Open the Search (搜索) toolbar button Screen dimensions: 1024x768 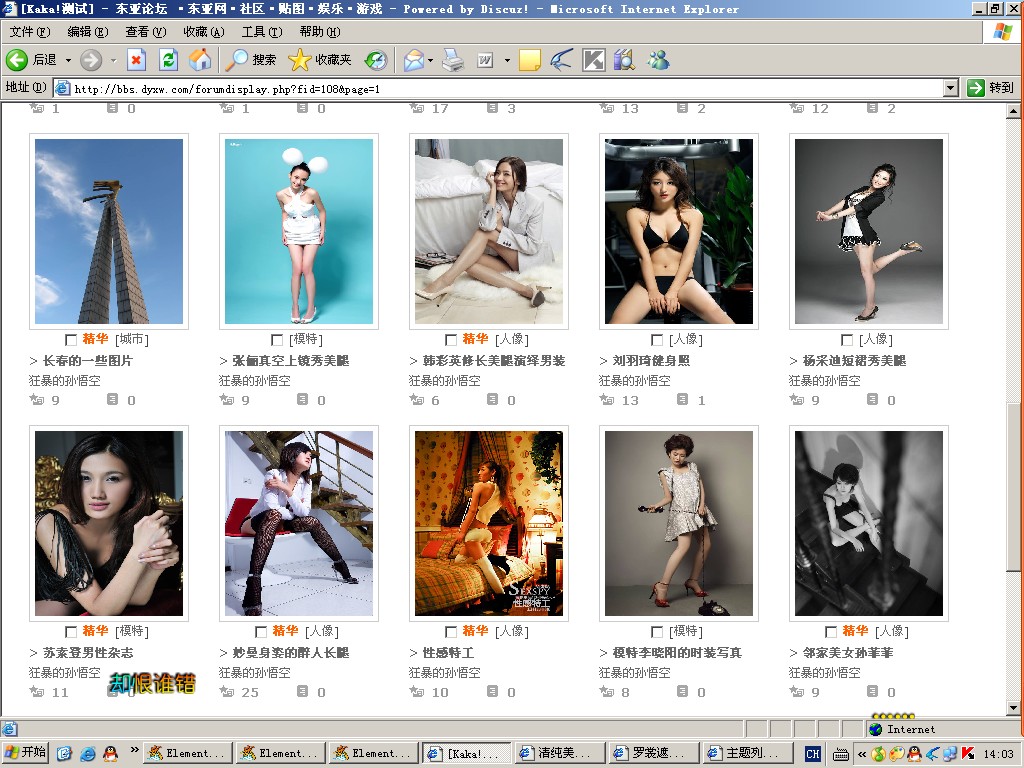coord(251,60)
